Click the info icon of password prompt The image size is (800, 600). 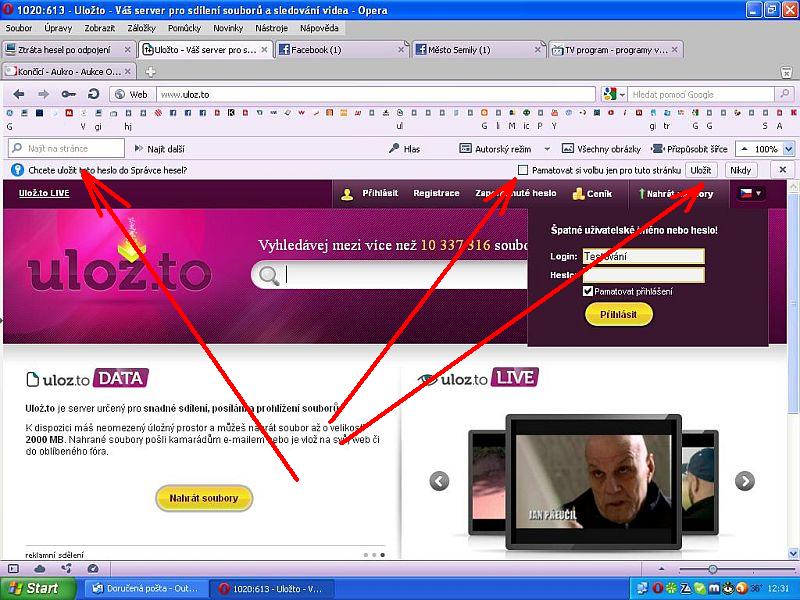point(17,170)
